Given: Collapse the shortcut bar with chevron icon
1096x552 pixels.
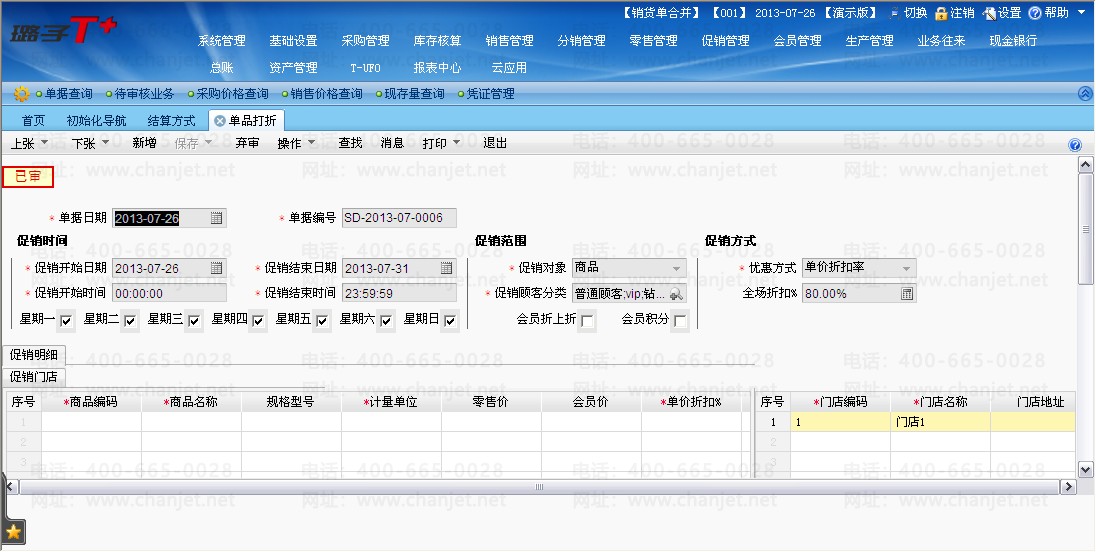Looking at the screenshot, I should tap(1085, 94).
